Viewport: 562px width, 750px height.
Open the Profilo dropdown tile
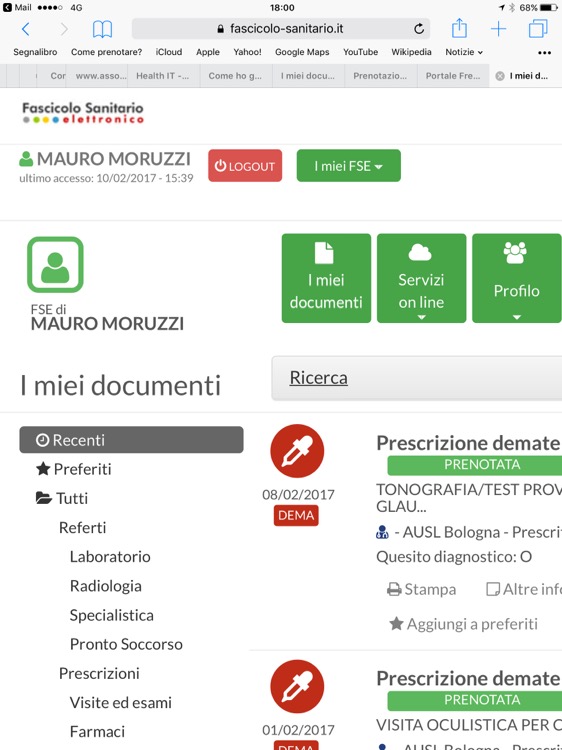pyautogui.click(x=517, y=278)
